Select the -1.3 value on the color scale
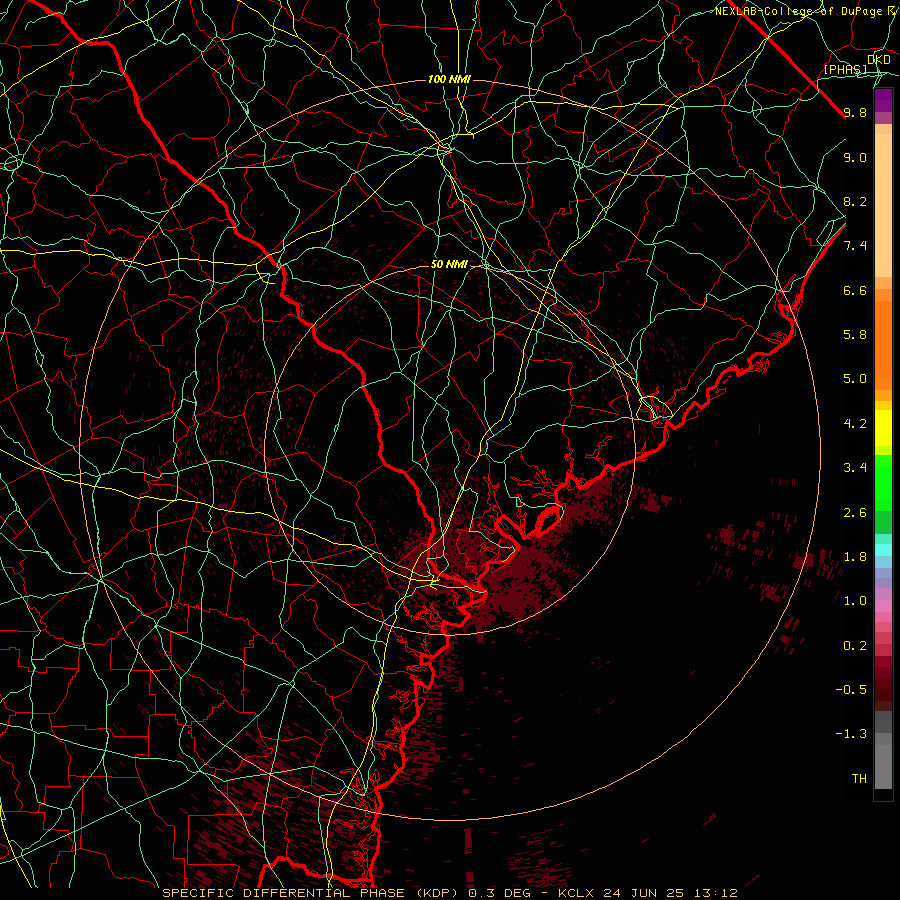This screenshot has height=900, width=900. 851,734
